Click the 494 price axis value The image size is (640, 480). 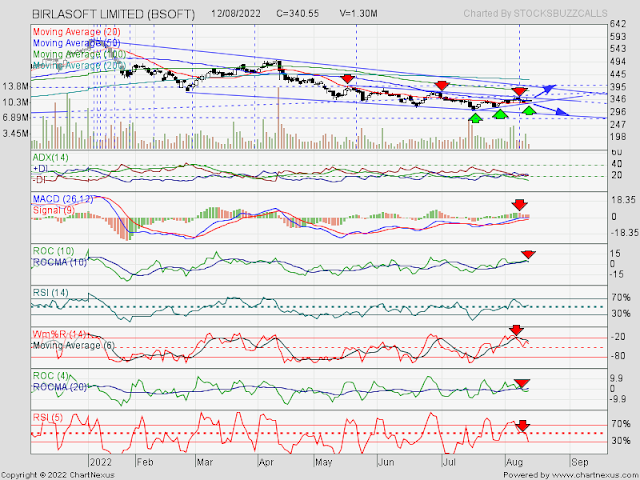(x=618, y=62)
